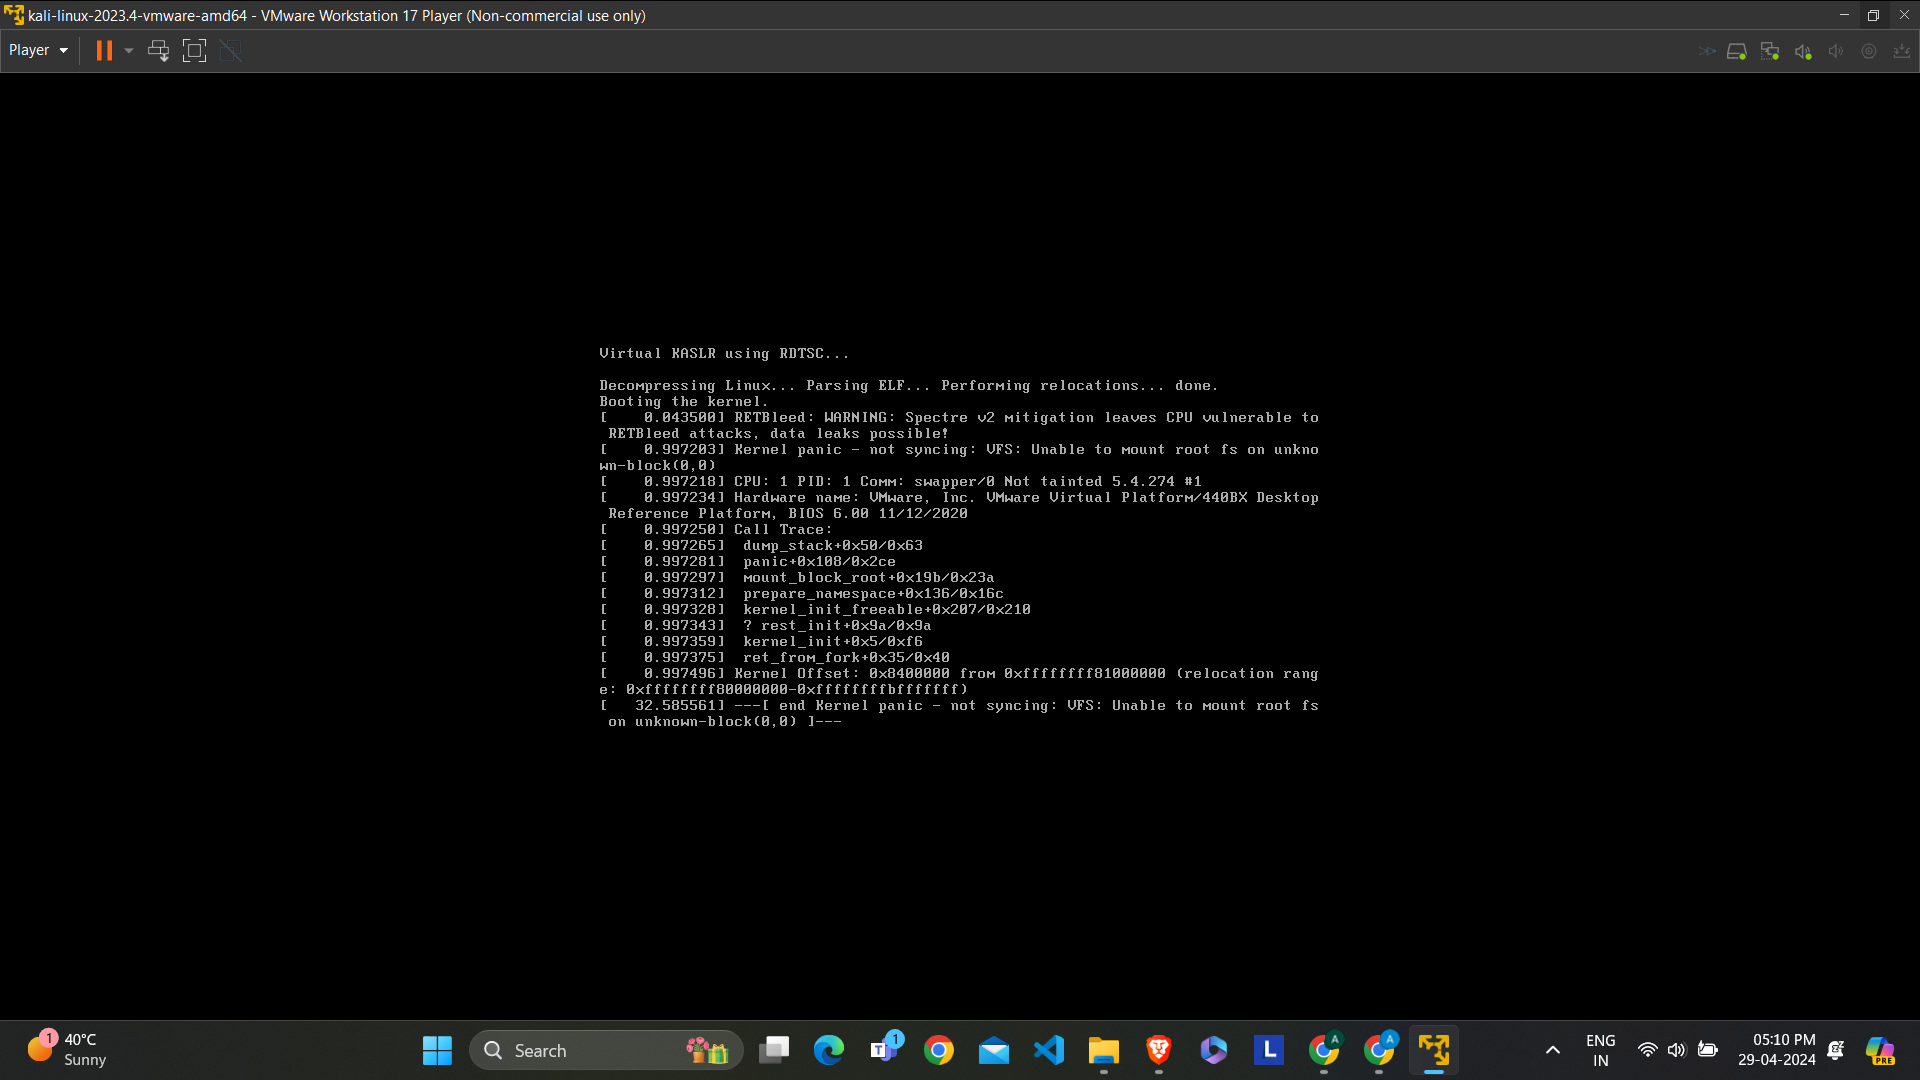Click the 'mount_block_root+0x19b/0x23a' line
This screenshot has width=1920, height=1080.
point(798,577)
